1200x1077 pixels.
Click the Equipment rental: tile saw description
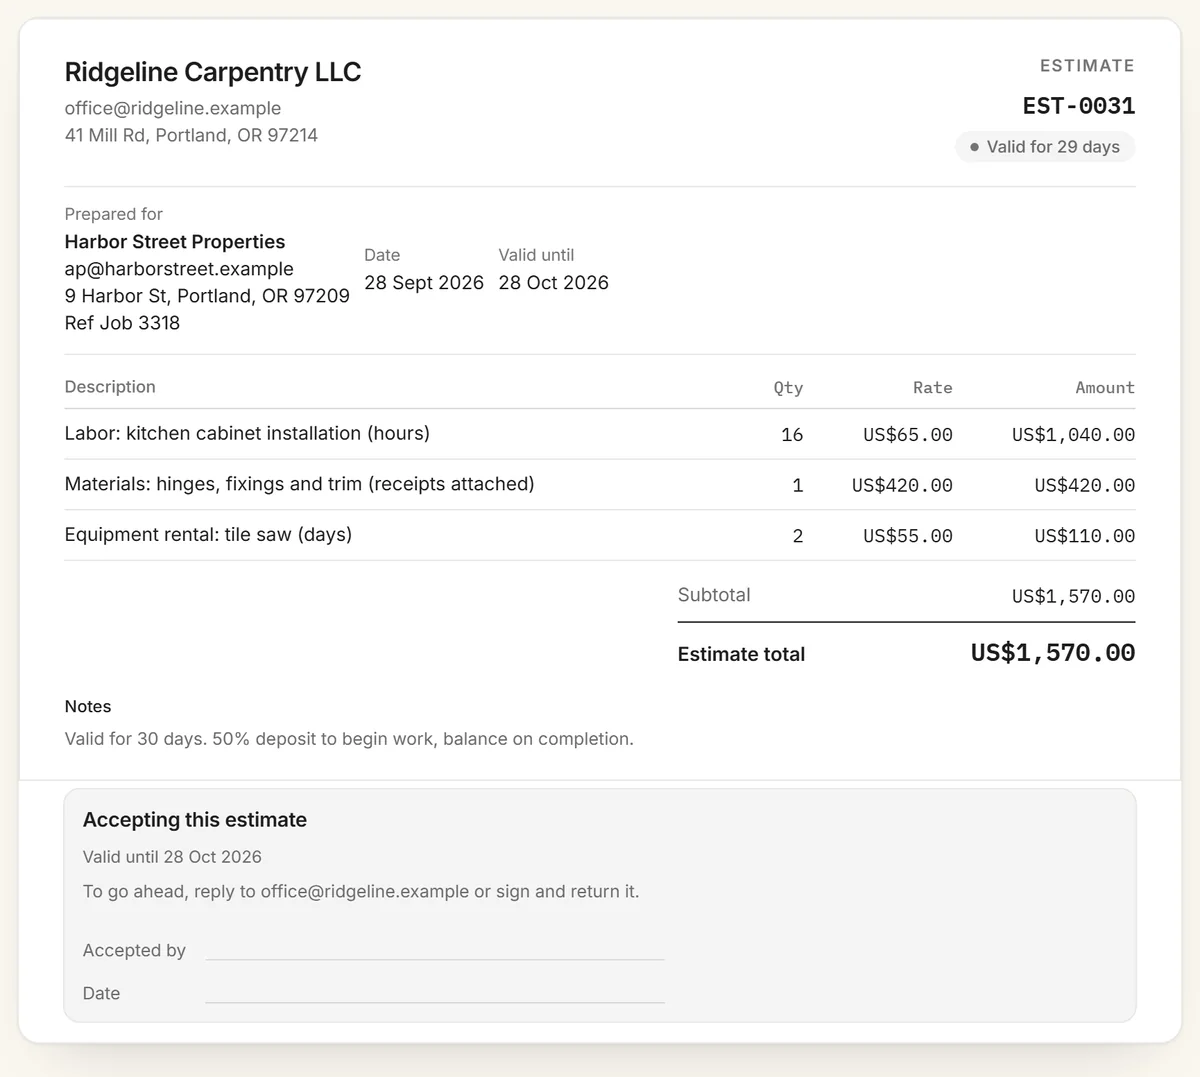coord(208,535)
